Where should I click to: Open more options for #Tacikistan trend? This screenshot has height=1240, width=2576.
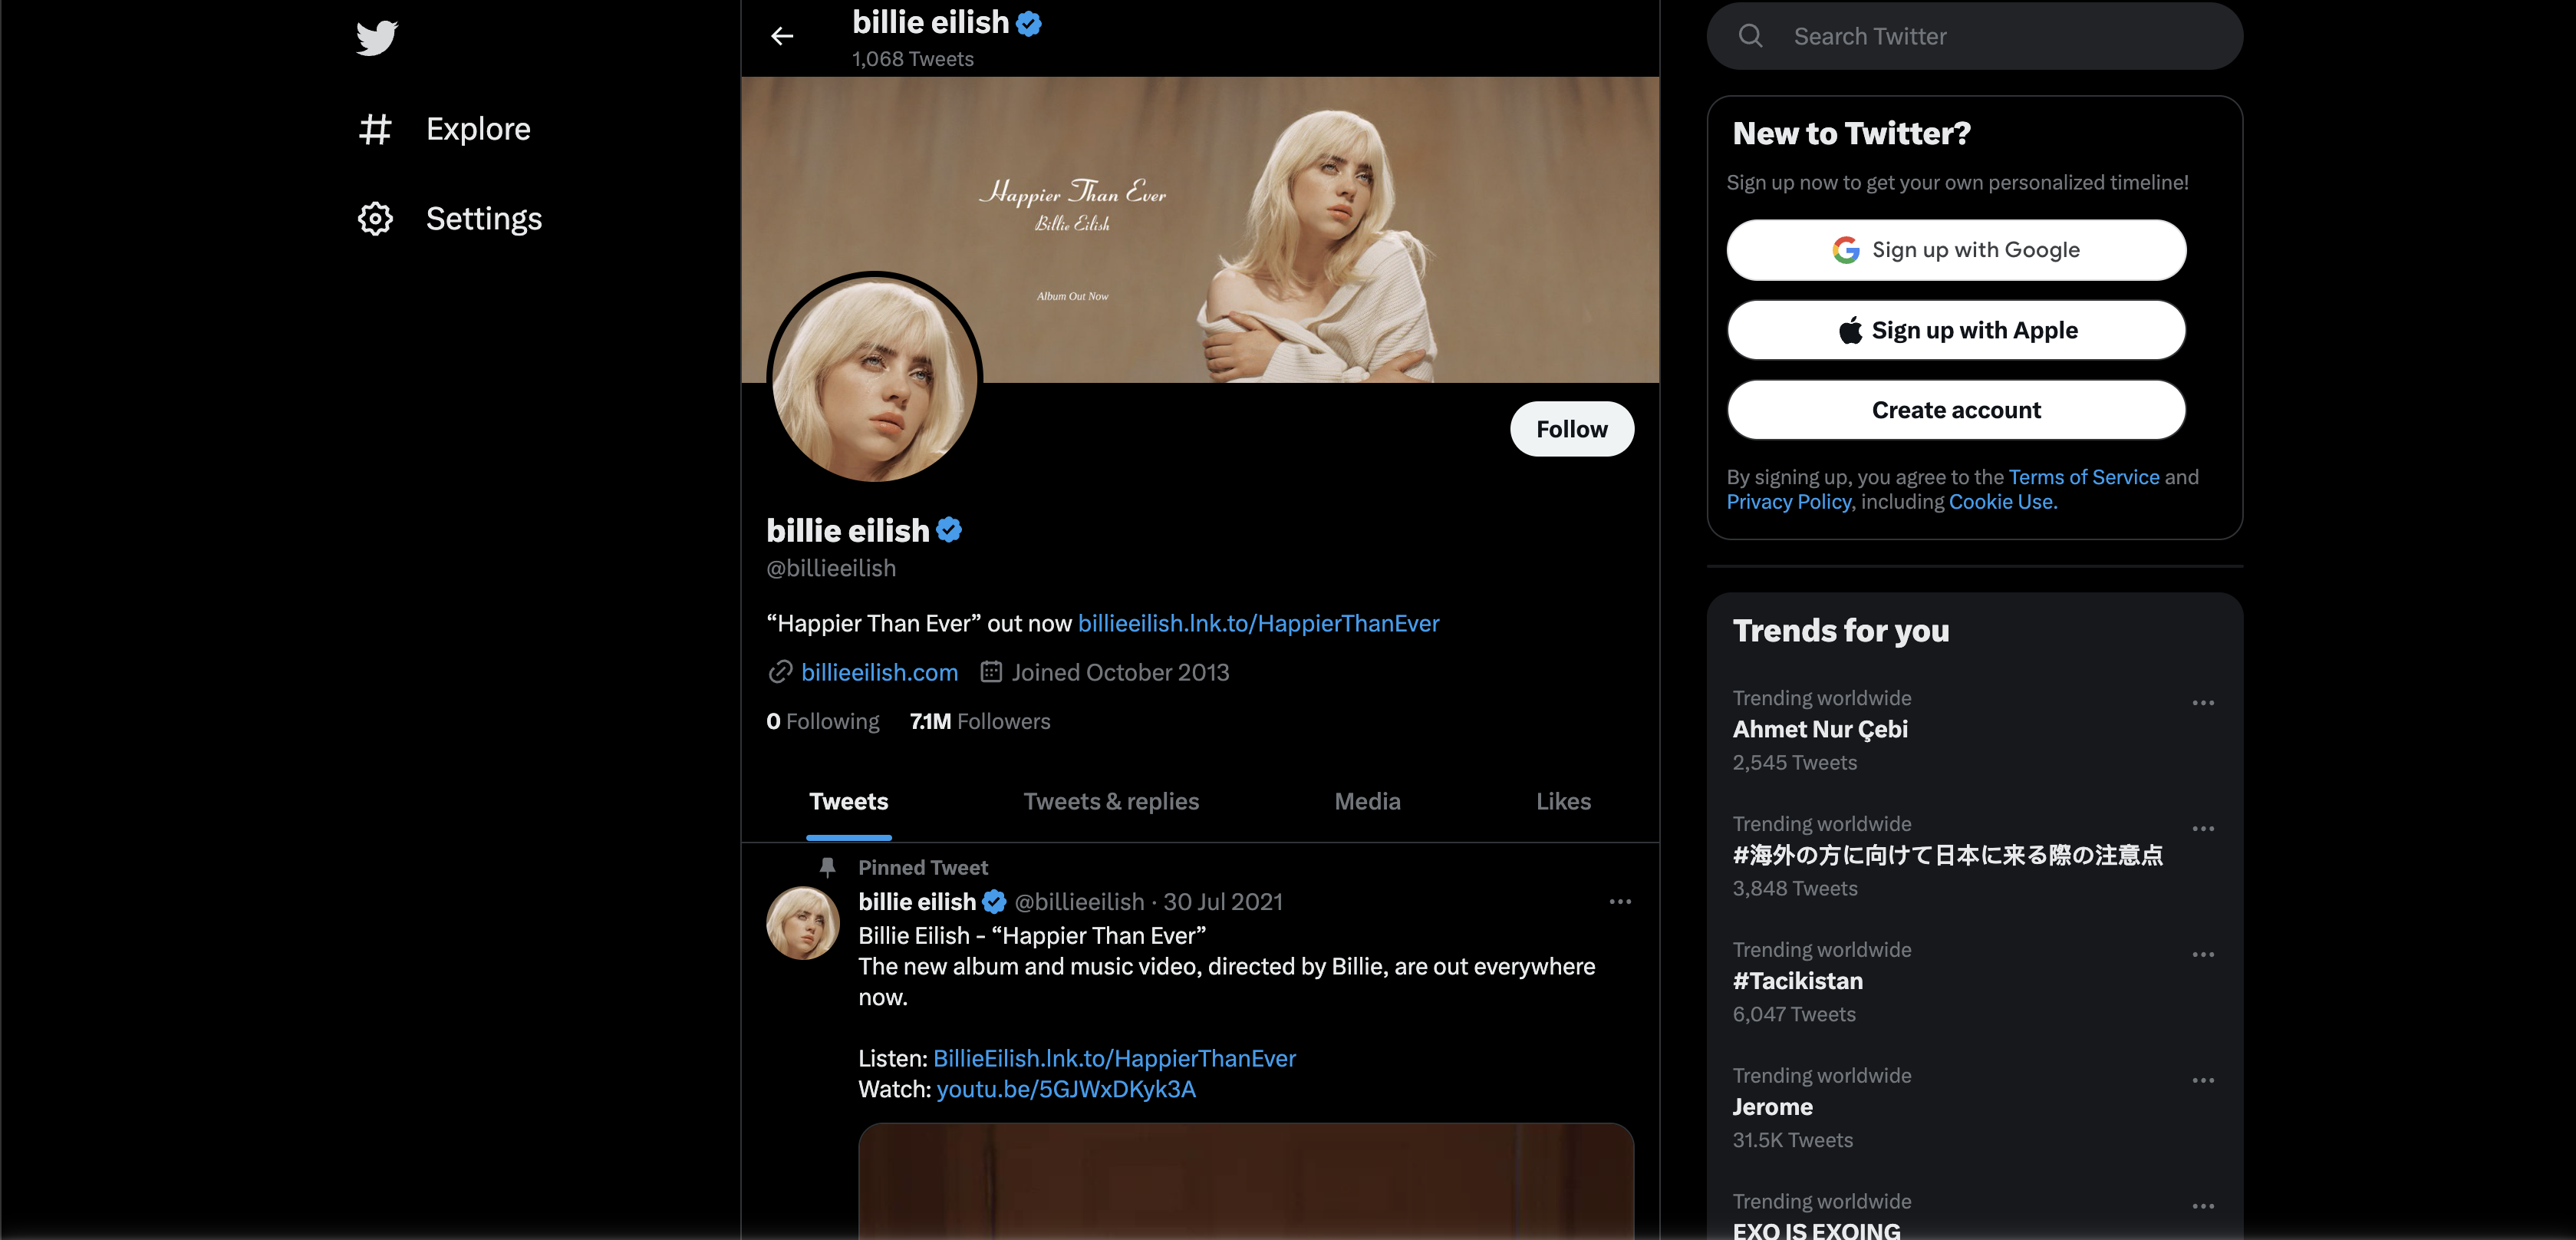(2203, 955)
